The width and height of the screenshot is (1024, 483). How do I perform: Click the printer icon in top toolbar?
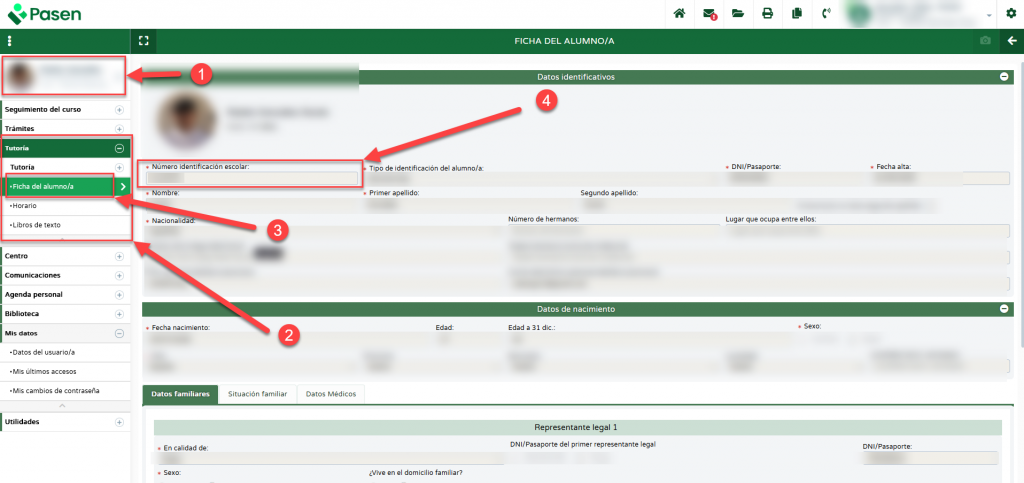coord(767,14)
